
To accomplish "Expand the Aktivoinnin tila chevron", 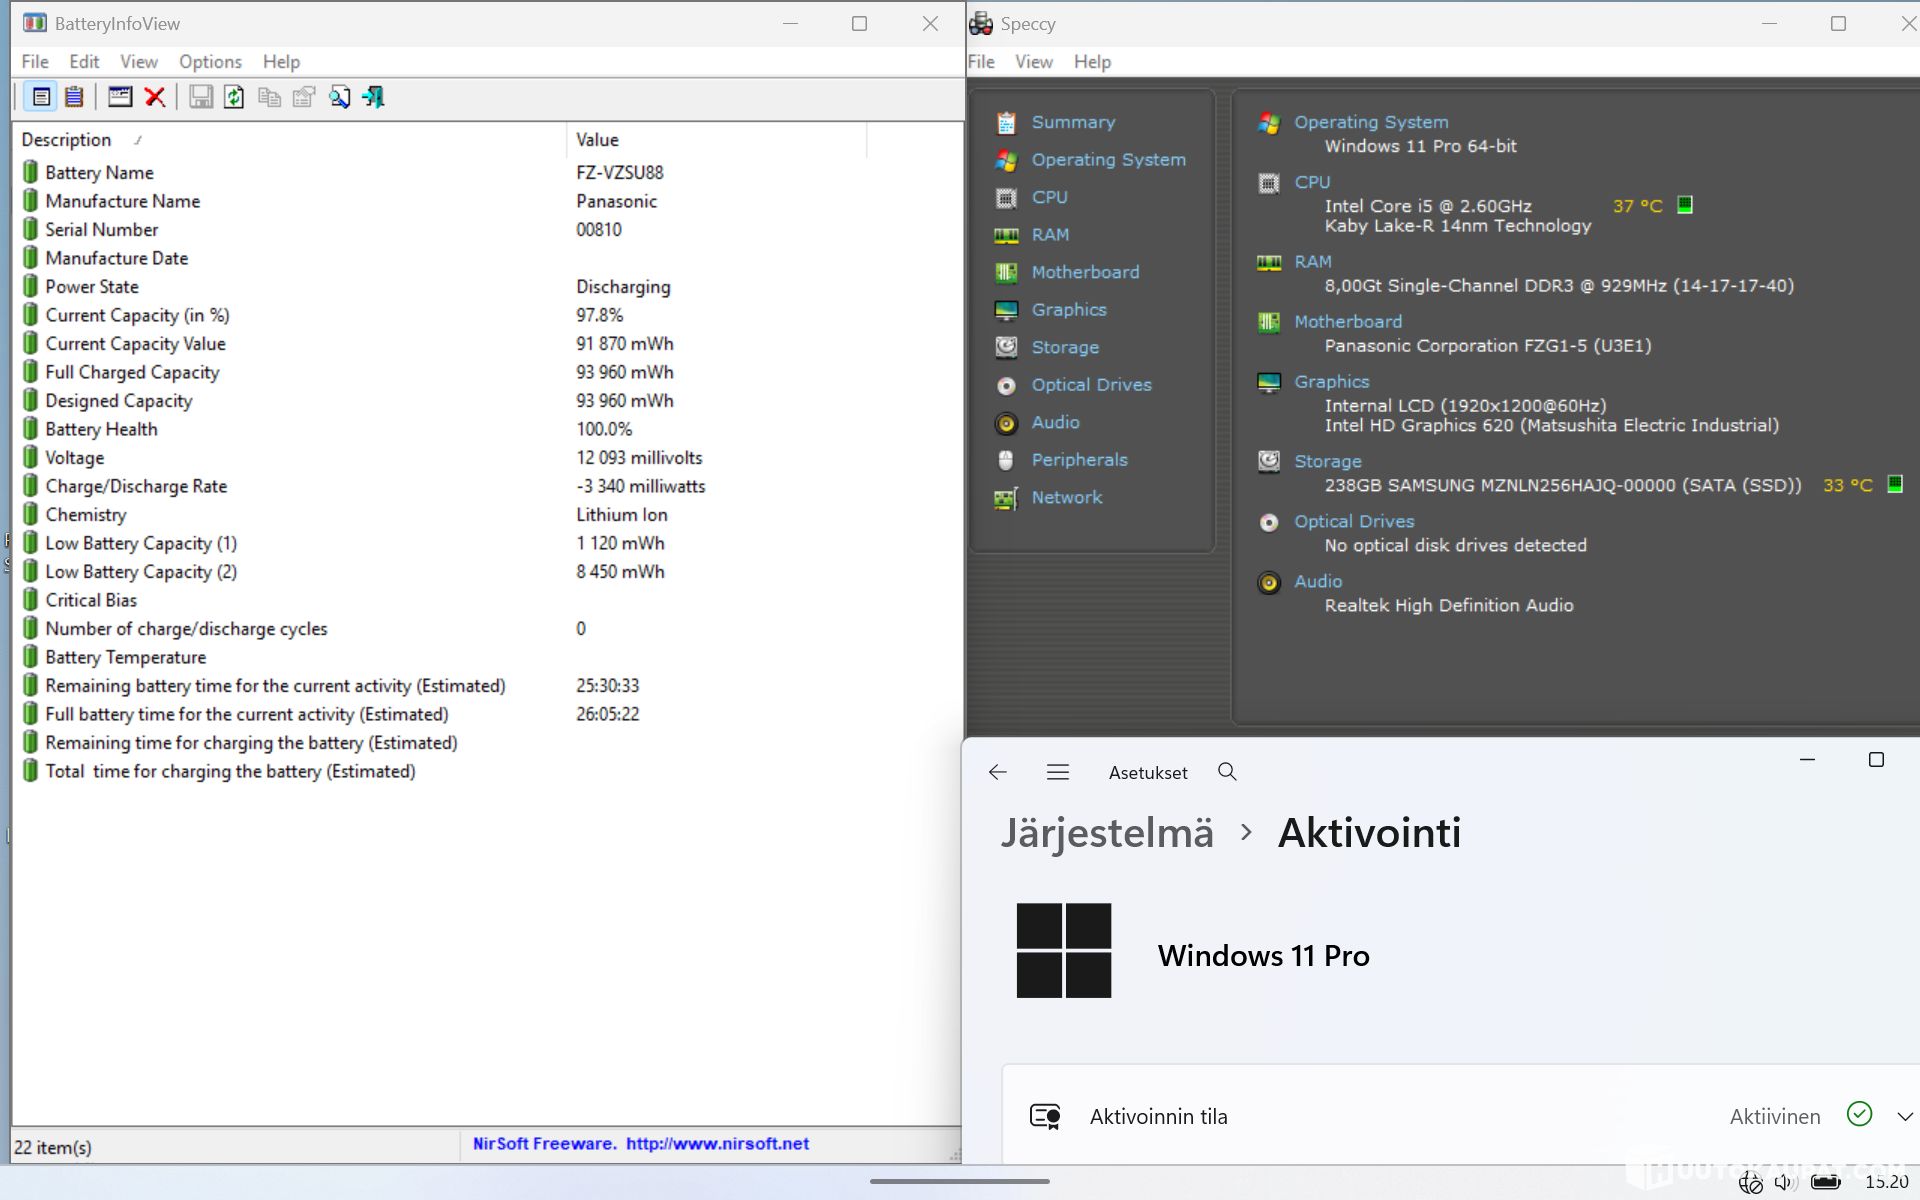I will click(x=1904, y=1116).
